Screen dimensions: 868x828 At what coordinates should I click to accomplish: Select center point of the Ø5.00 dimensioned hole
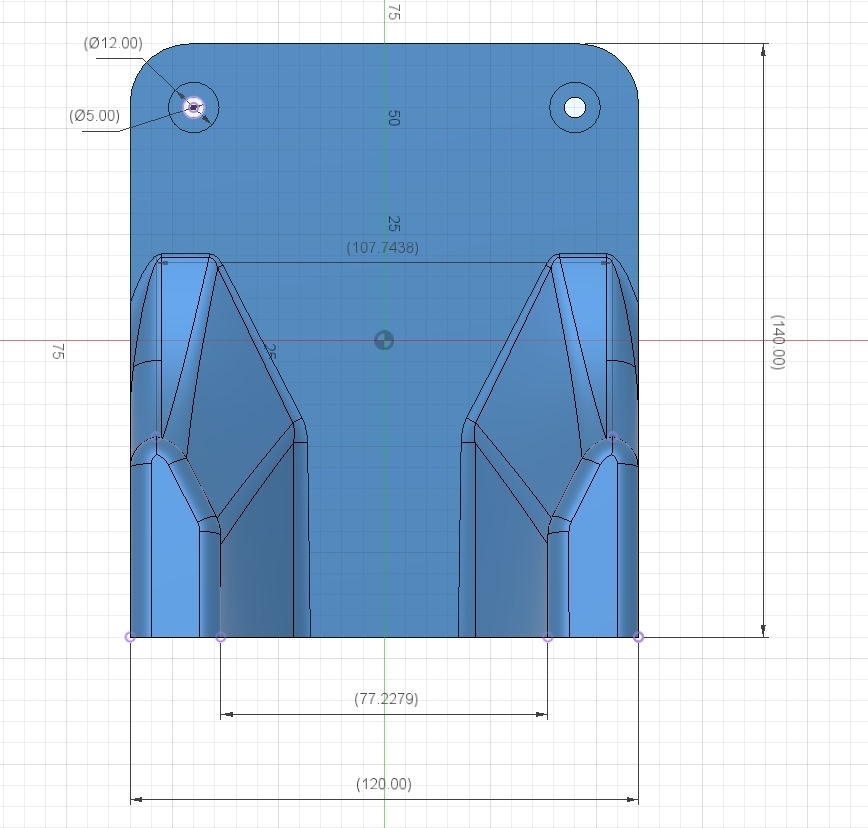tap(193, 107)
